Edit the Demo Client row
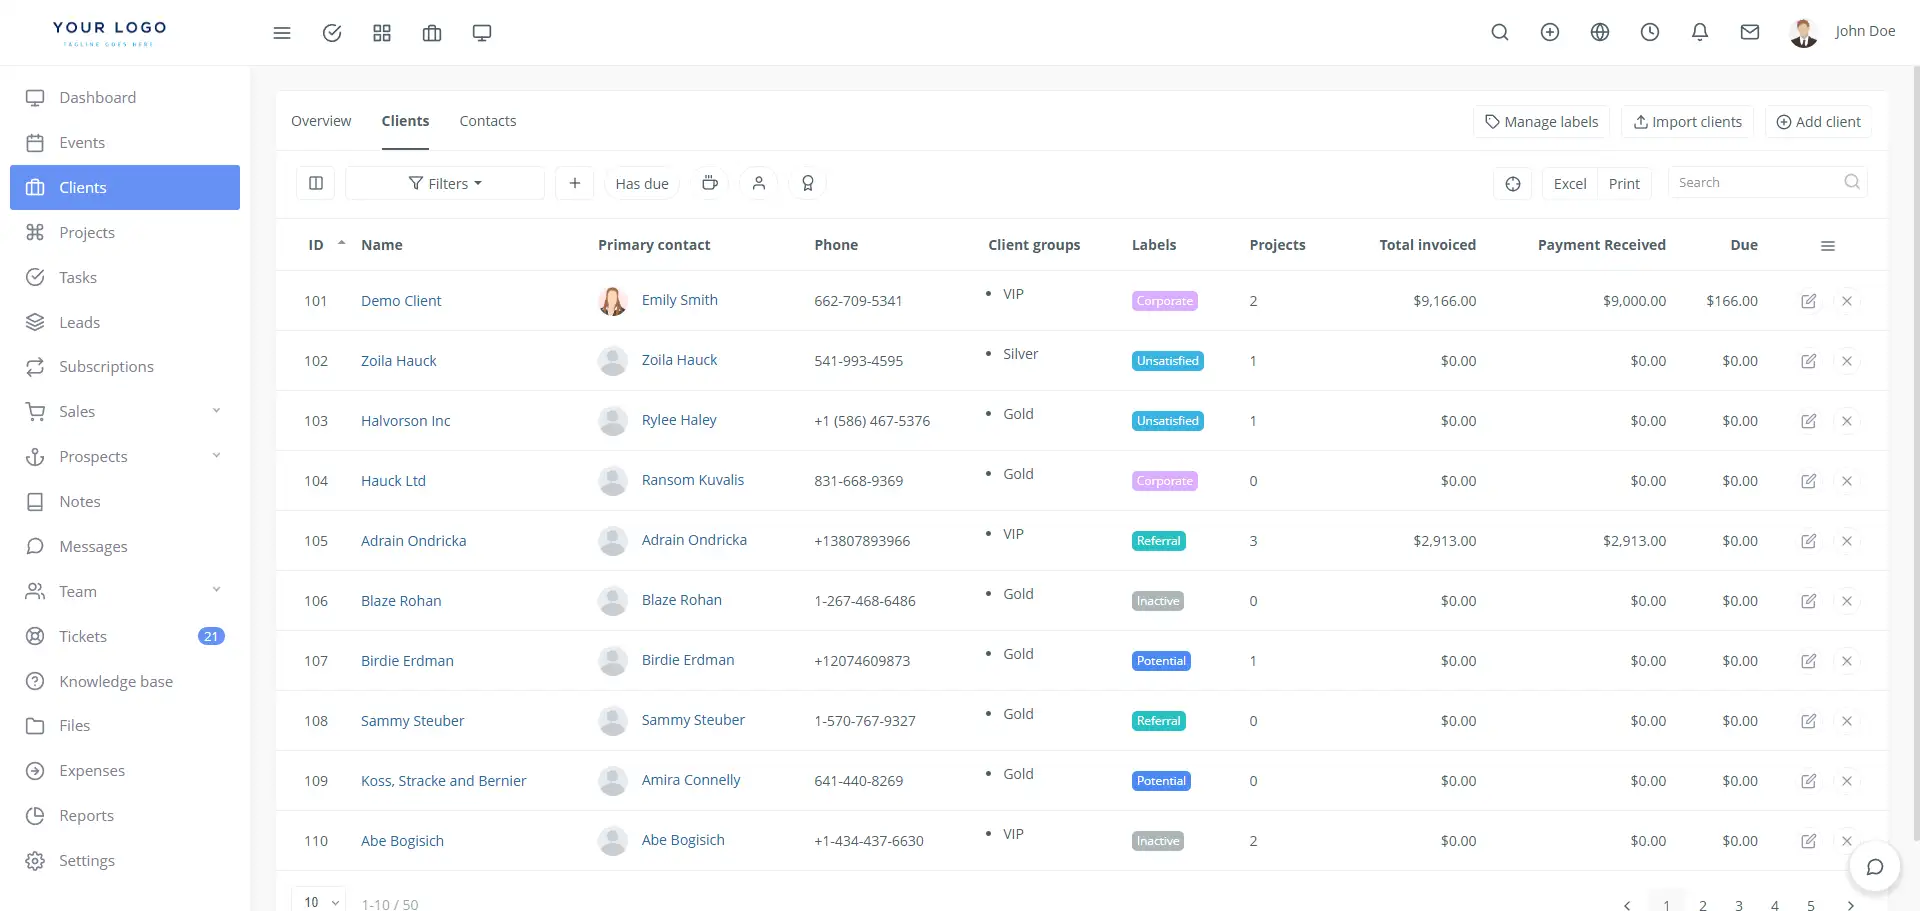 1808,301
